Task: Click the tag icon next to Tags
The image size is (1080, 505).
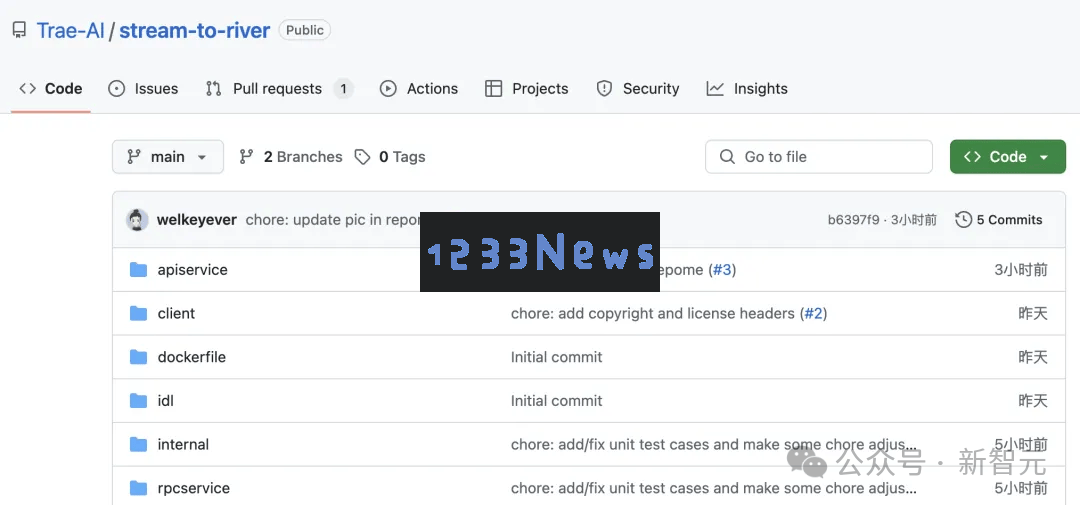Action: 362,157
